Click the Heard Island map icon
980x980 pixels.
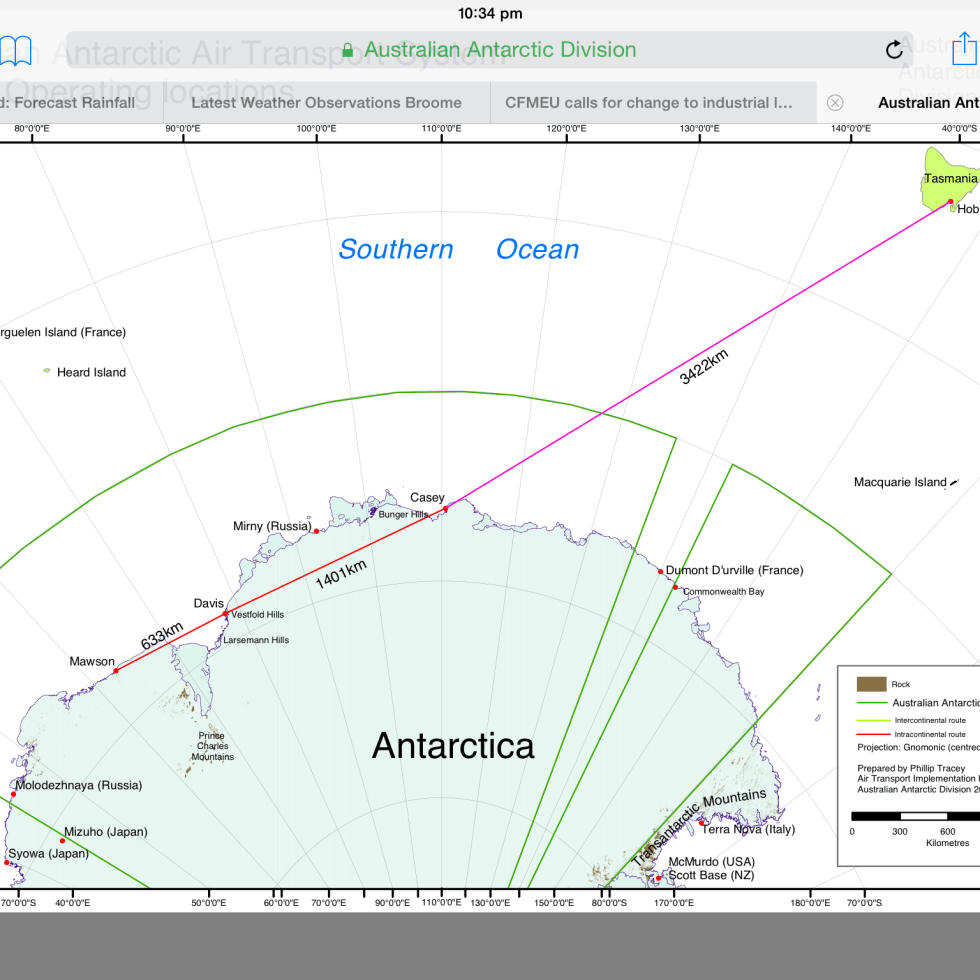[x=46, y=371]
